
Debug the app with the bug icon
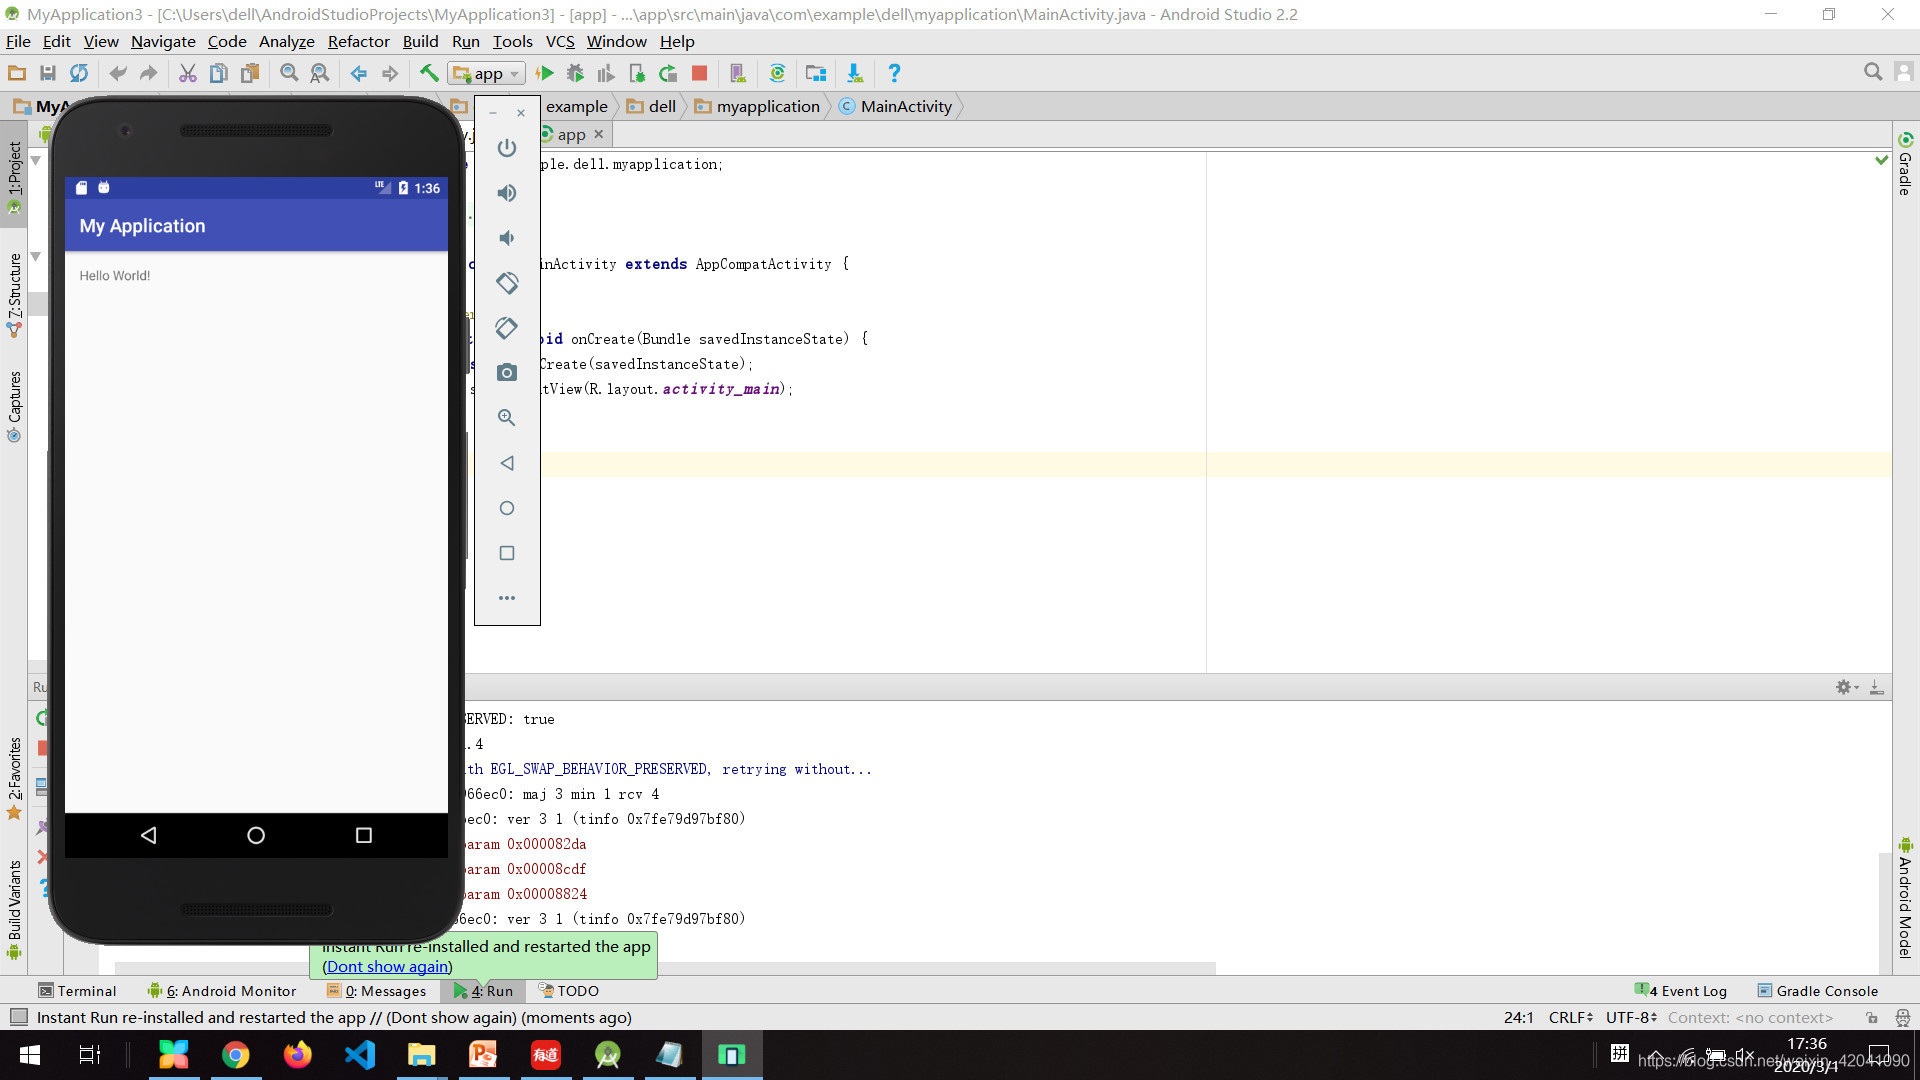click(576, 72)
